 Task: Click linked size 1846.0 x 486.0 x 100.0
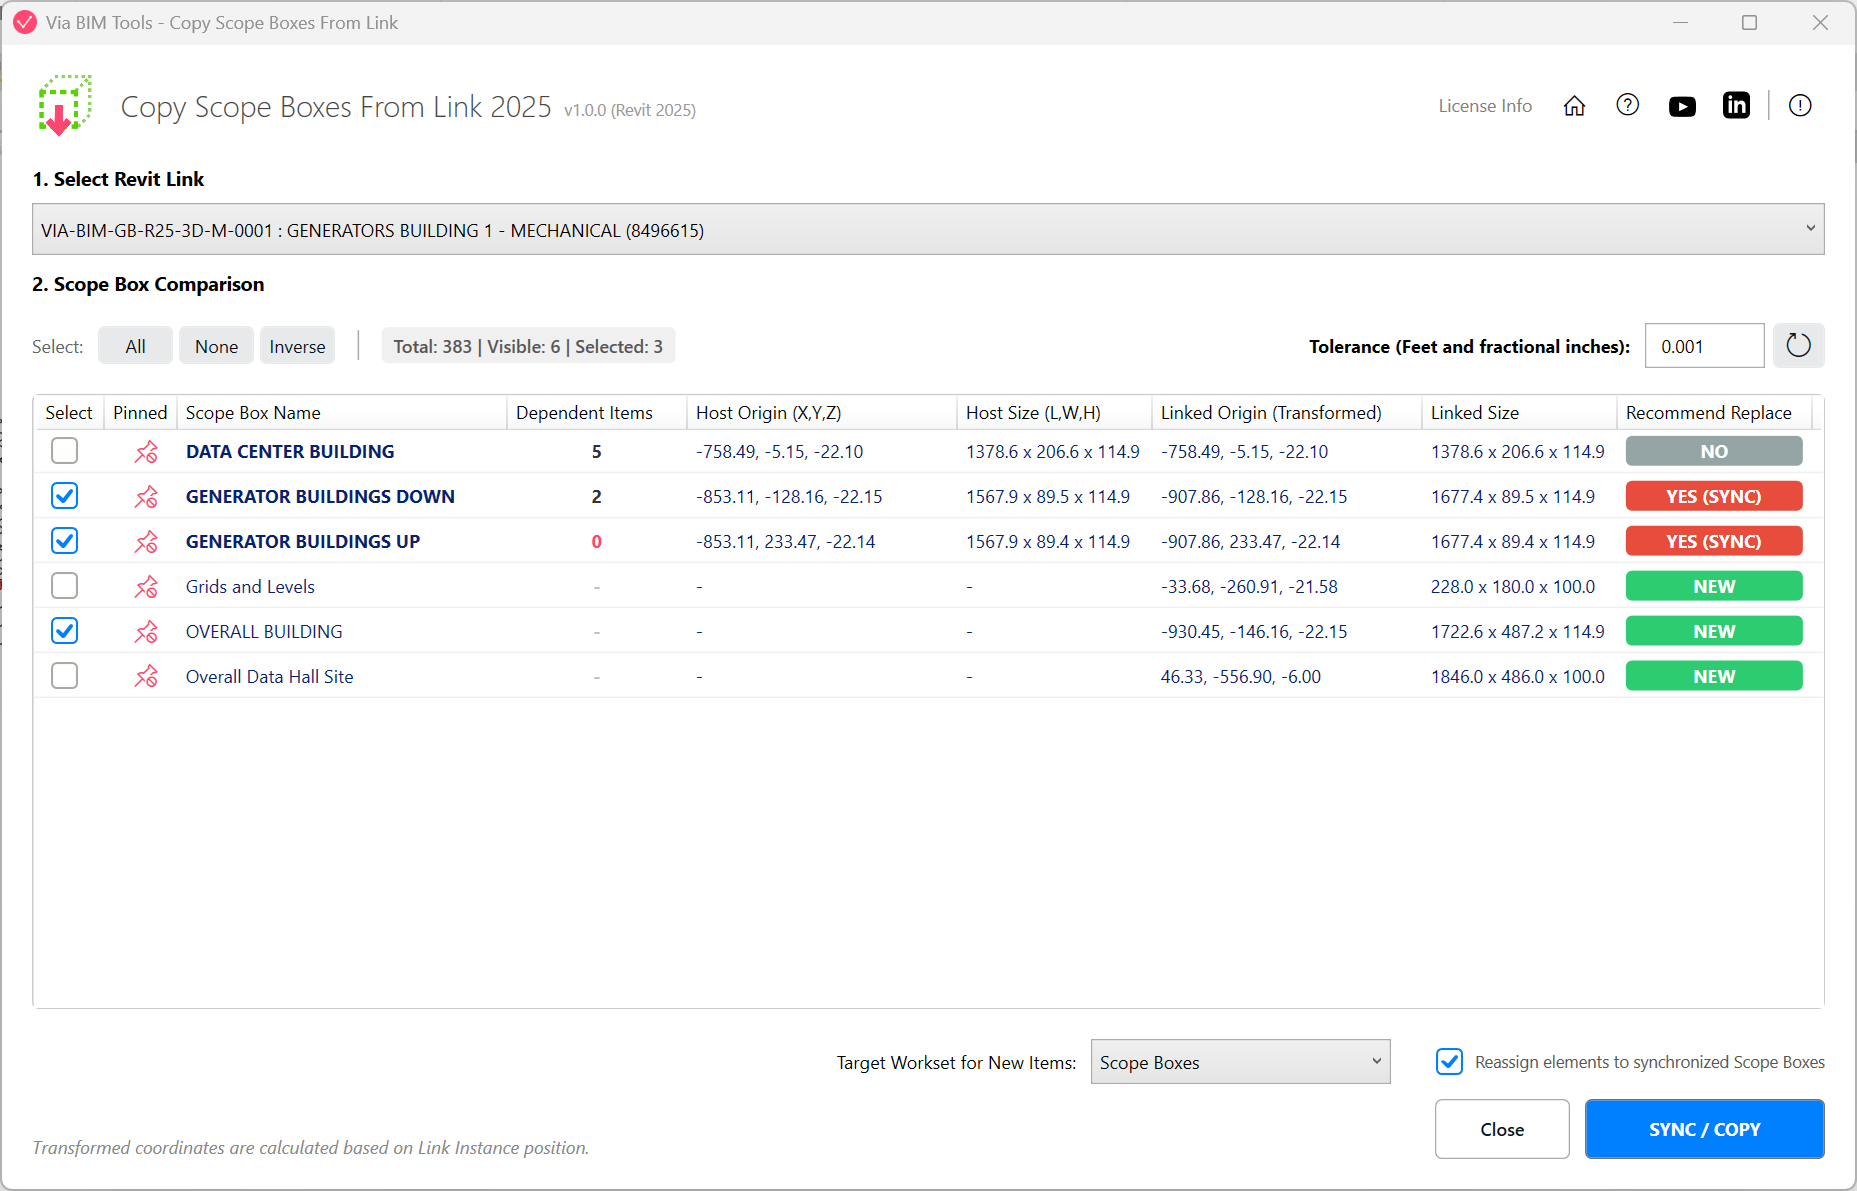(x=1517, y=677)
